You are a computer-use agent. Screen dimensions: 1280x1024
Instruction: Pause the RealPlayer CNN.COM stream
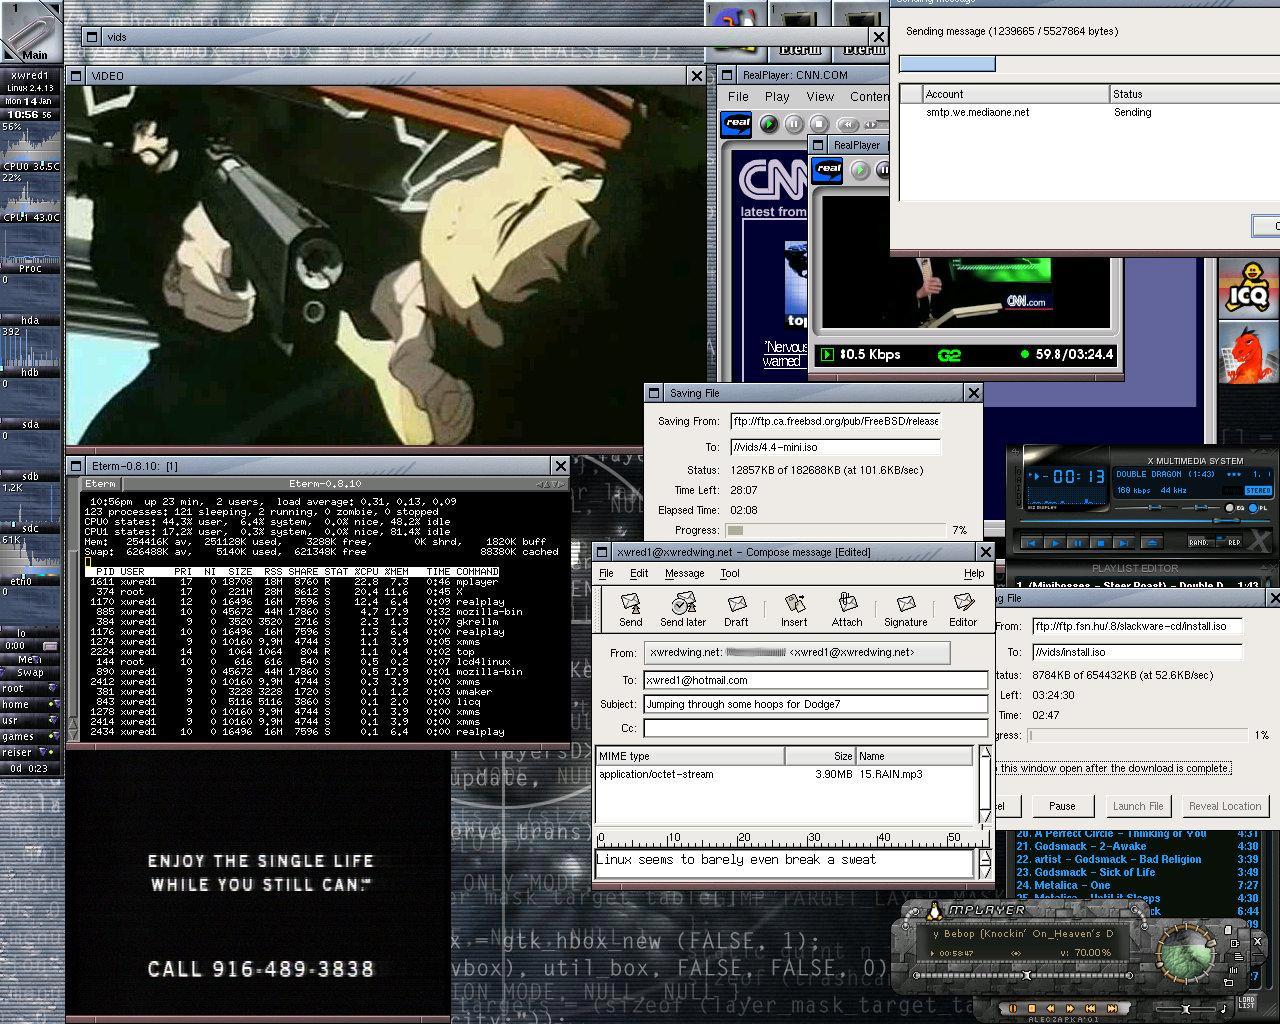point(793,124)
